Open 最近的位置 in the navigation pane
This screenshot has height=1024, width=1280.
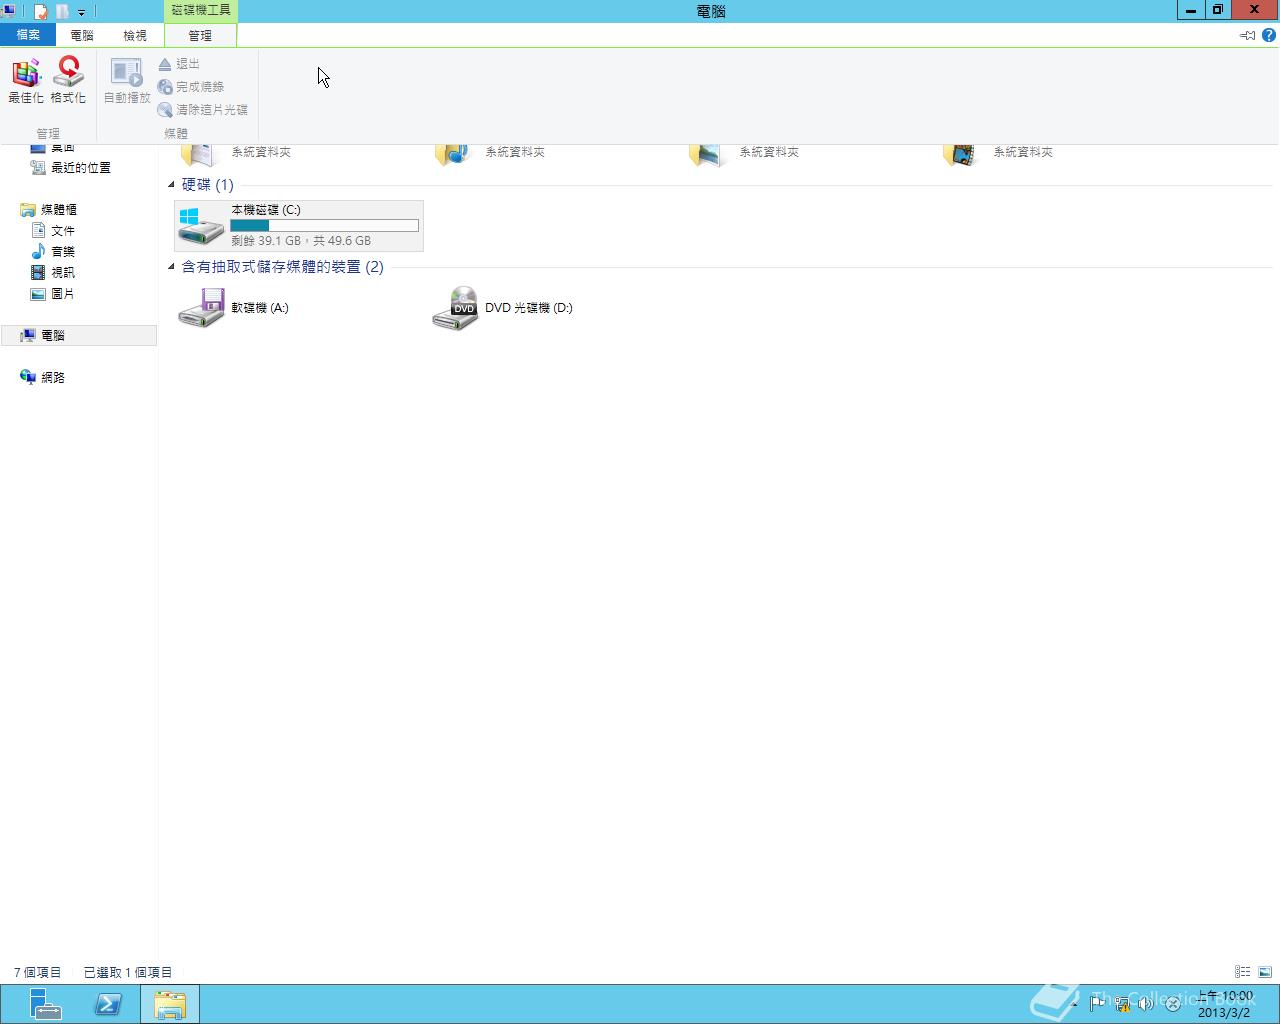pyautogui.click(x=70, y=168)
